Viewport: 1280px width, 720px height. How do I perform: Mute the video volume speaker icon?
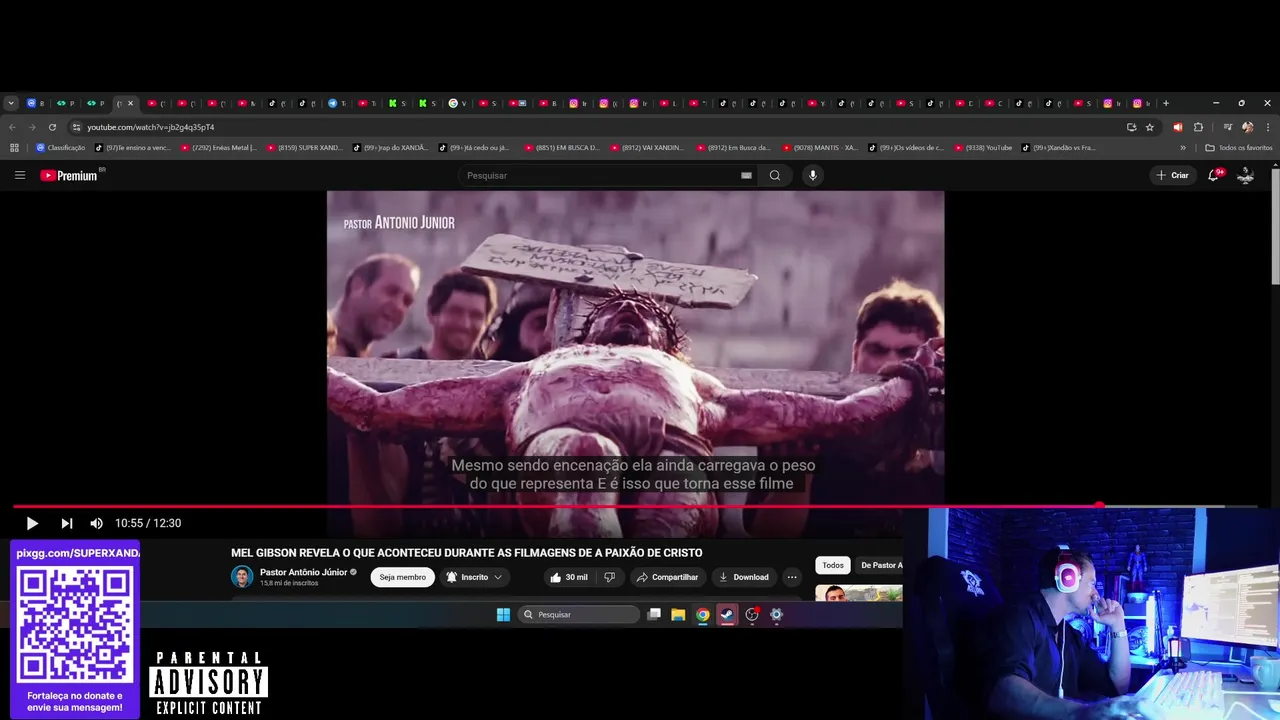[96, 523]
